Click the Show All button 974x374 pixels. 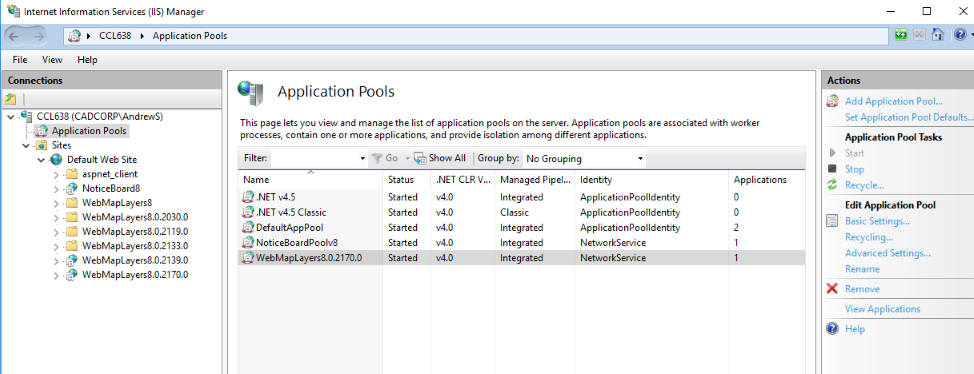pos(440,158)
